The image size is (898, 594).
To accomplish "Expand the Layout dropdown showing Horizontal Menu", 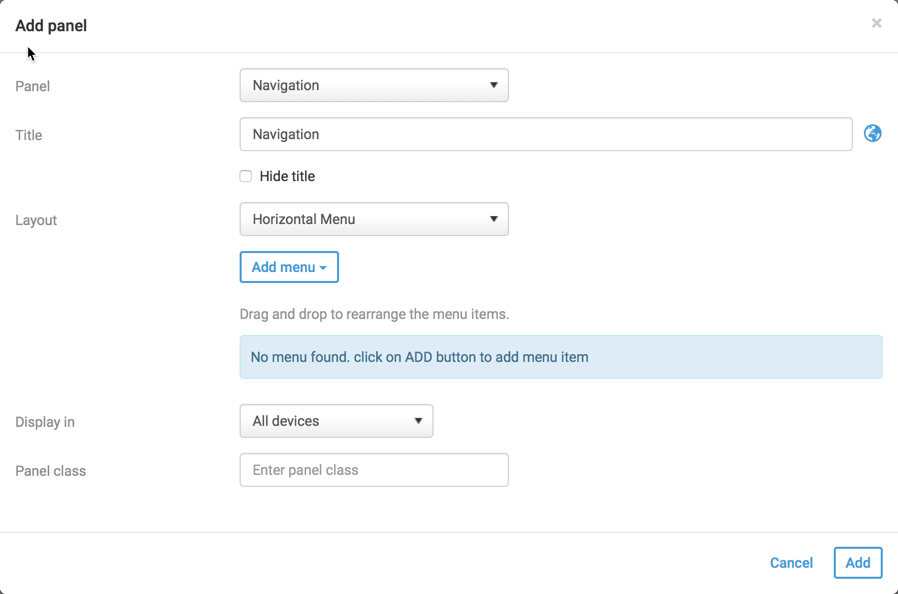I will (374, 220).
